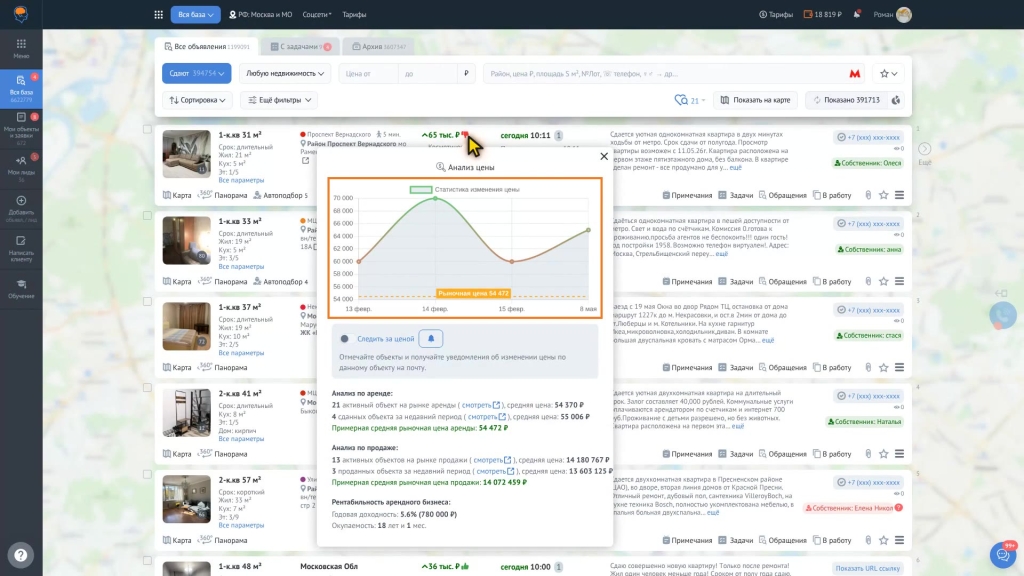Viewport: 1024px width, 576px height.
Task: Open hamburger menu of first listing
Action: pyautogui.click(x=899, y=195)
